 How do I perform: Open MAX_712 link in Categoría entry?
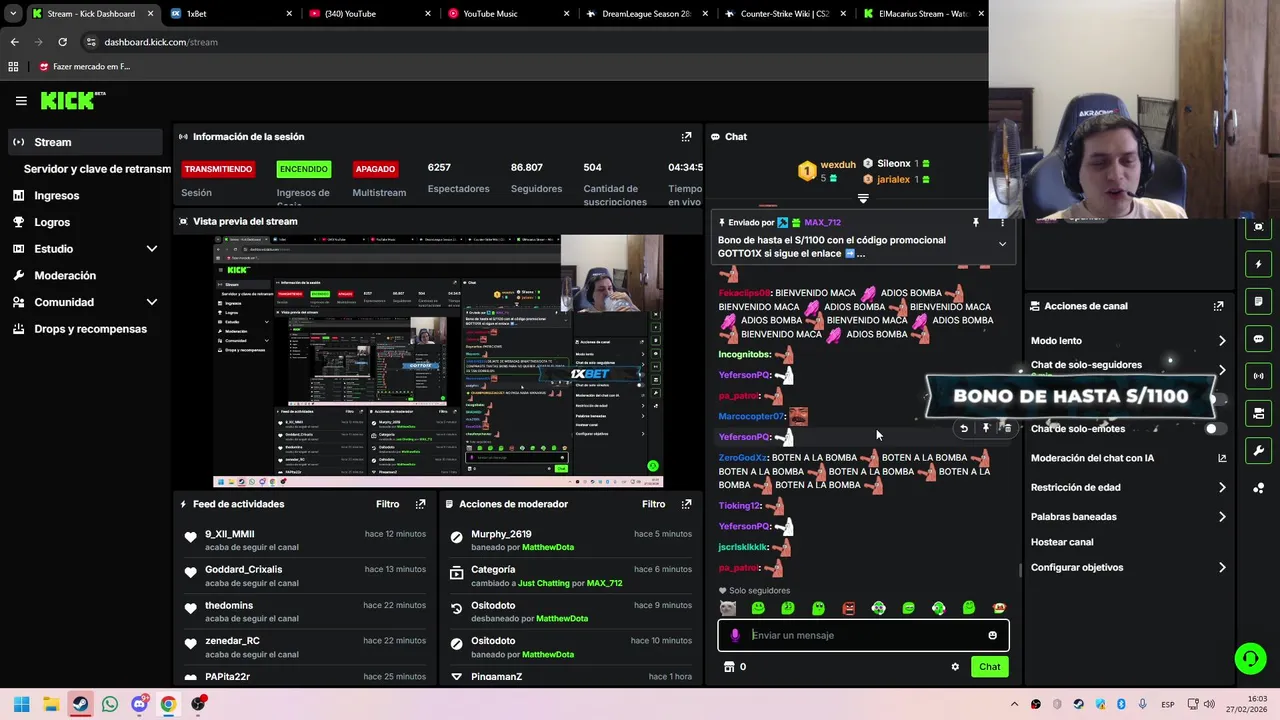tap(604, 583)
